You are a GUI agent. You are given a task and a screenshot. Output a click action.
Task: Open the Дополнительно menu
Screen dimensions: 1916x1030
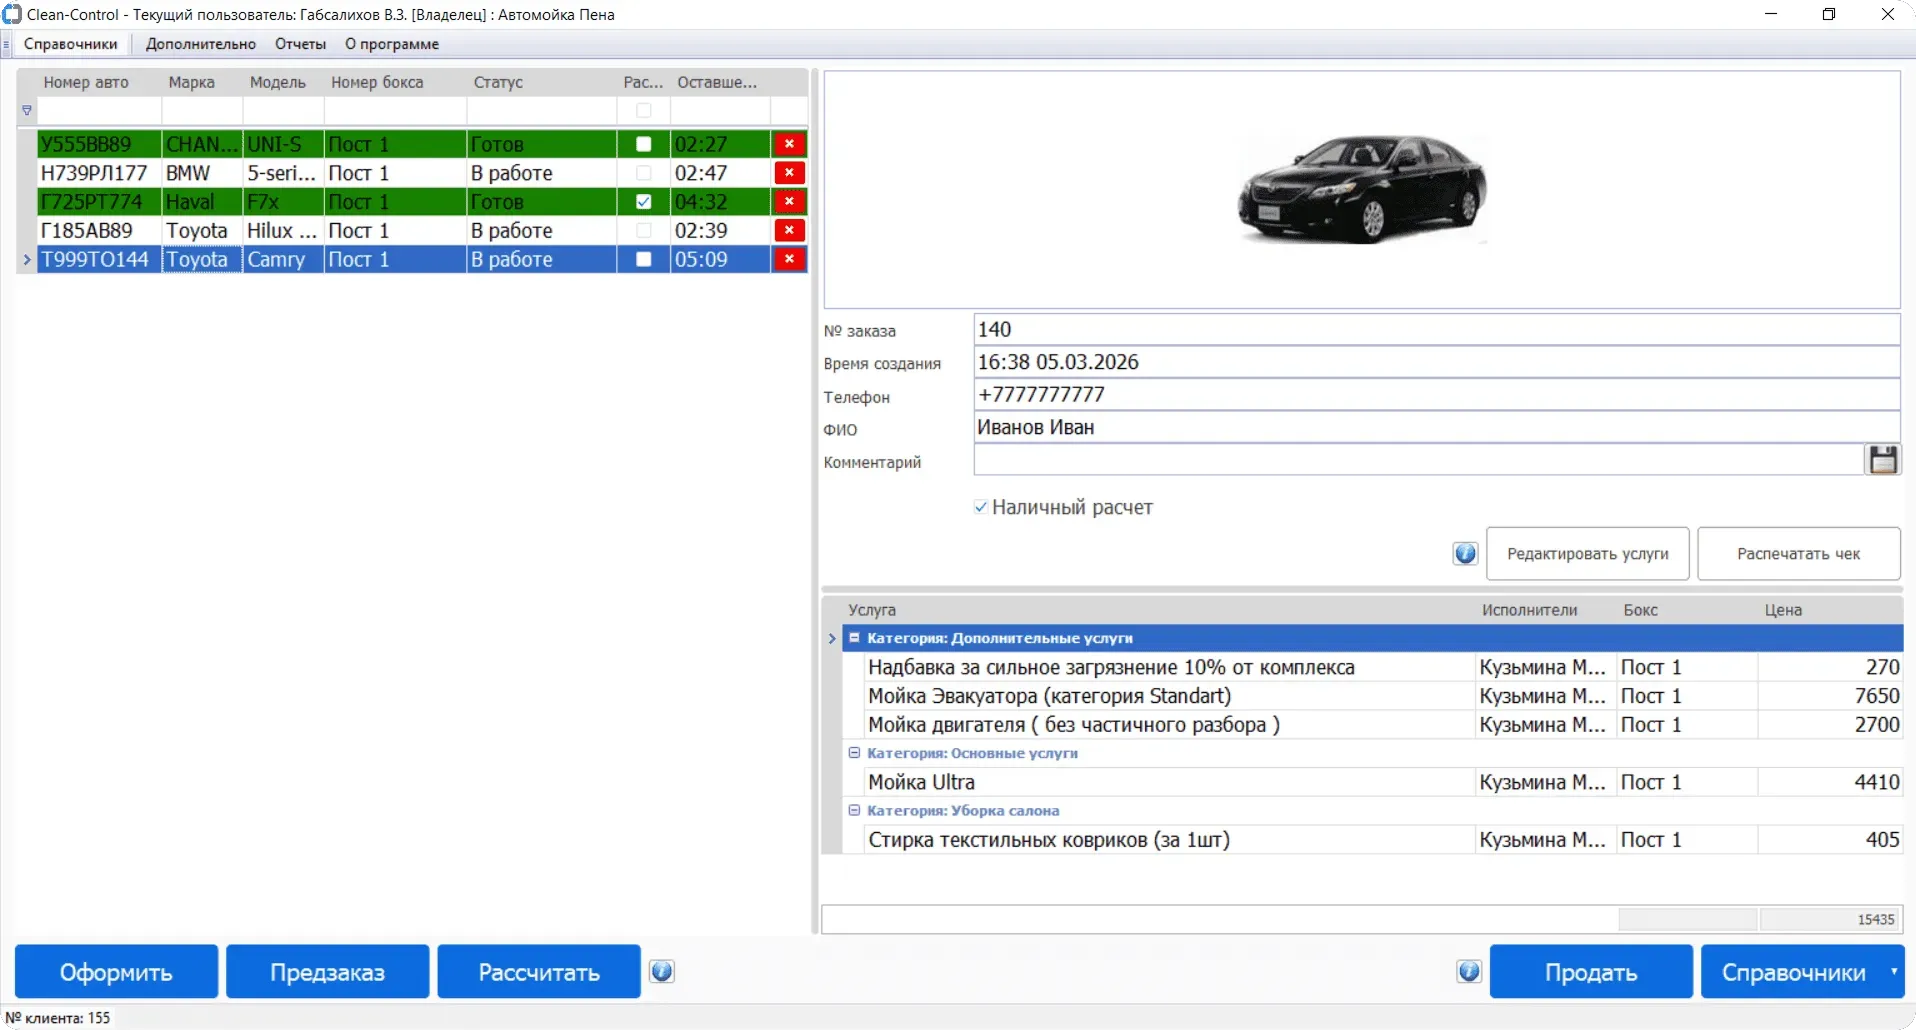tap(200, 44)
